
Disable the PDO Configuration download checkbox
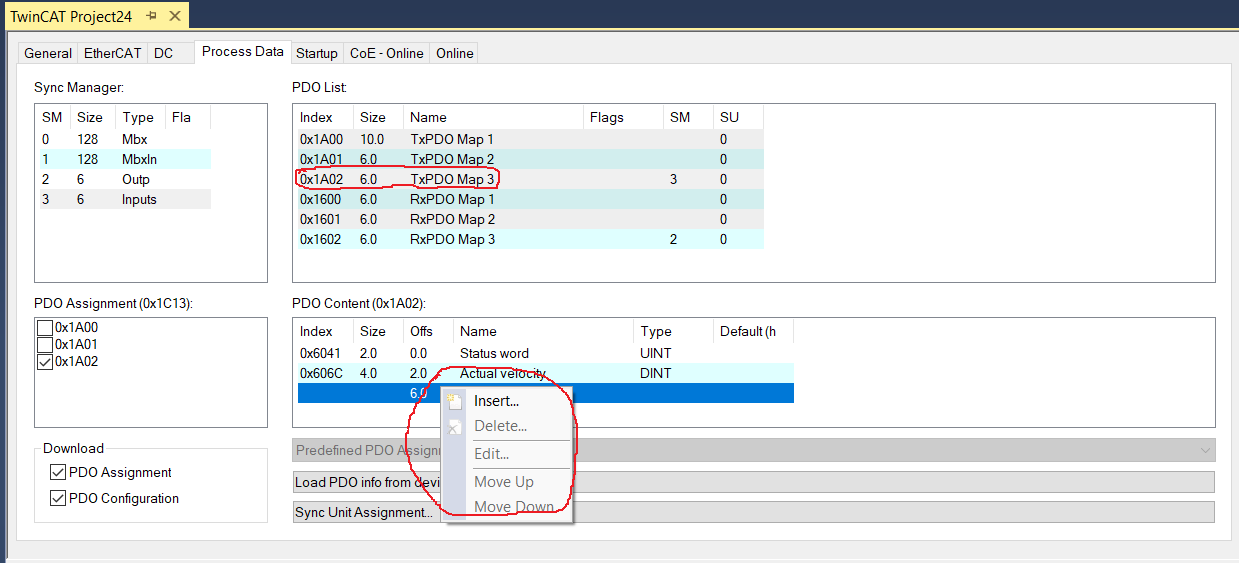(x=57, y=499)
